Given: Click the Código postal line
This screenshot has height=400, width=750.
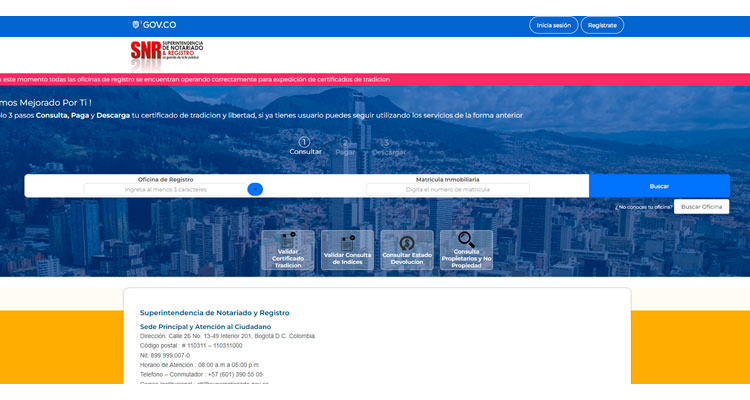Looking at the screenshot, I should [x=191, y=346].
